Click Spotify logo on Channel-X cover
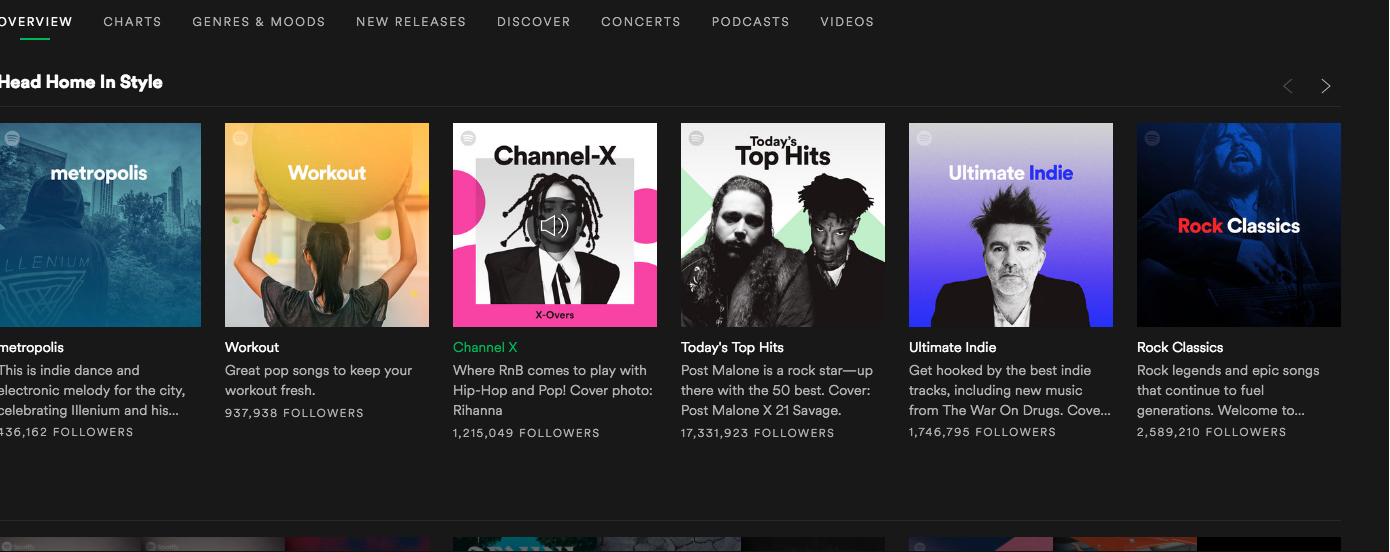The image size is (1390, 552). tap(469, 139)
